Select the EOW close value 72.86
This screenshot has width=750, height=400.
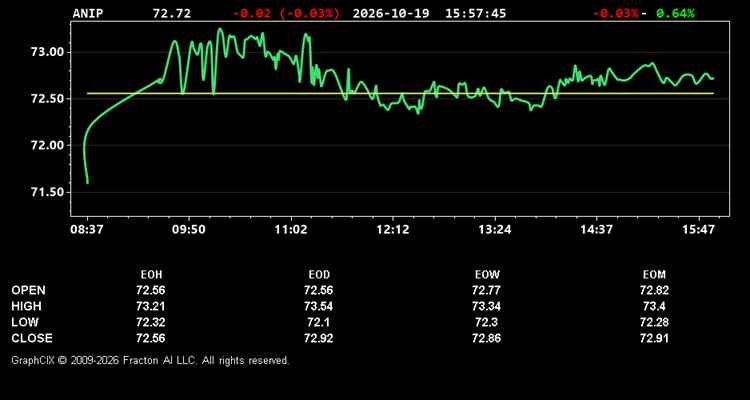[486, 338]
